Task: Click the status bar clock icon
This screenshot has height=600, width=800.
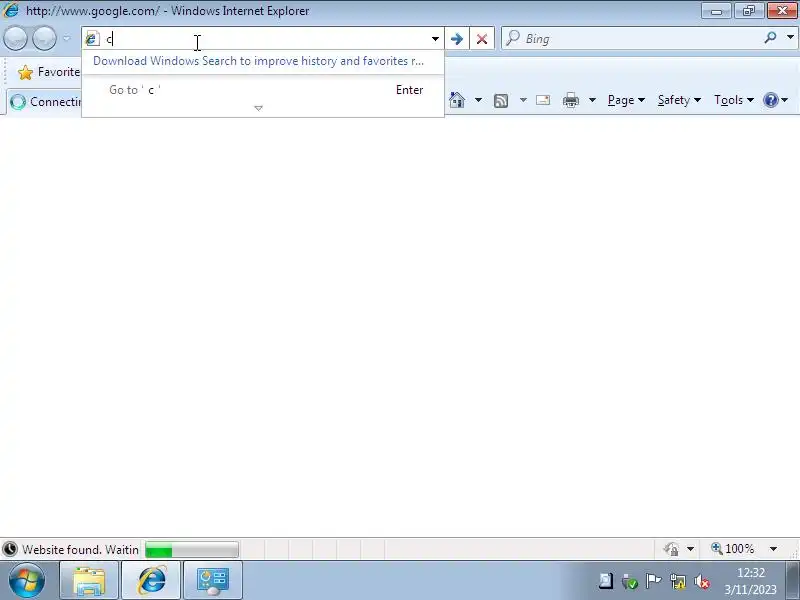Action: point(10,549)
